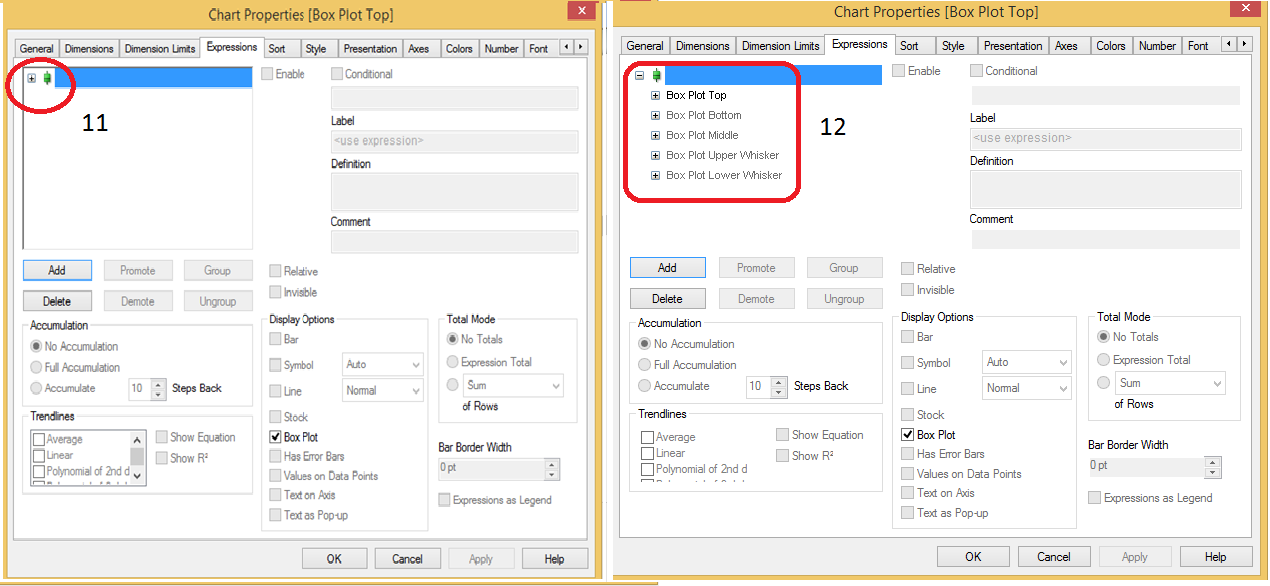Collapse the expression group in right dialog
The image size is (1270, 586).
(640, 75)
